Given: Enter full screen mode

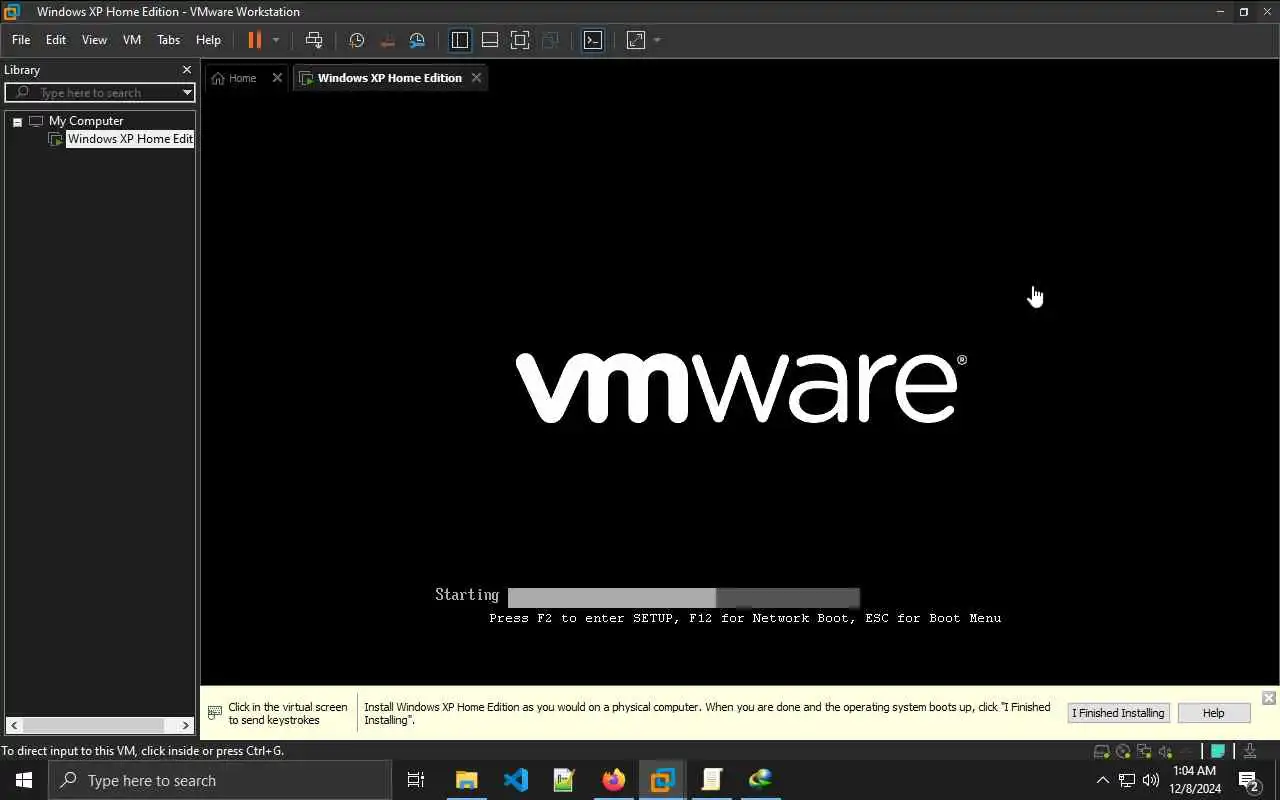Looking at the screenshot, I should click(520, 40).
